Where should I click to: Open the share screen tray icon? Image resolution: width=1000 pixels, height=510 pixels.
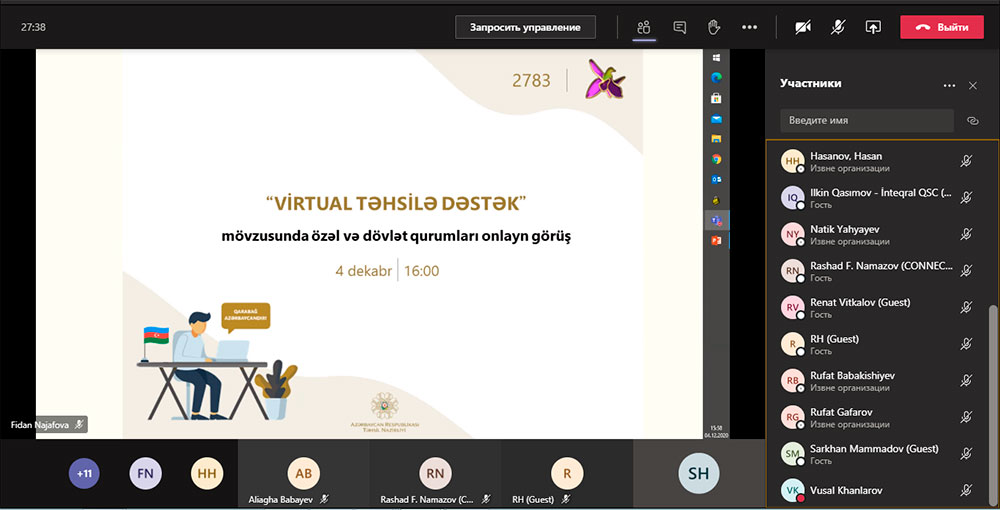tap(873, 27)
